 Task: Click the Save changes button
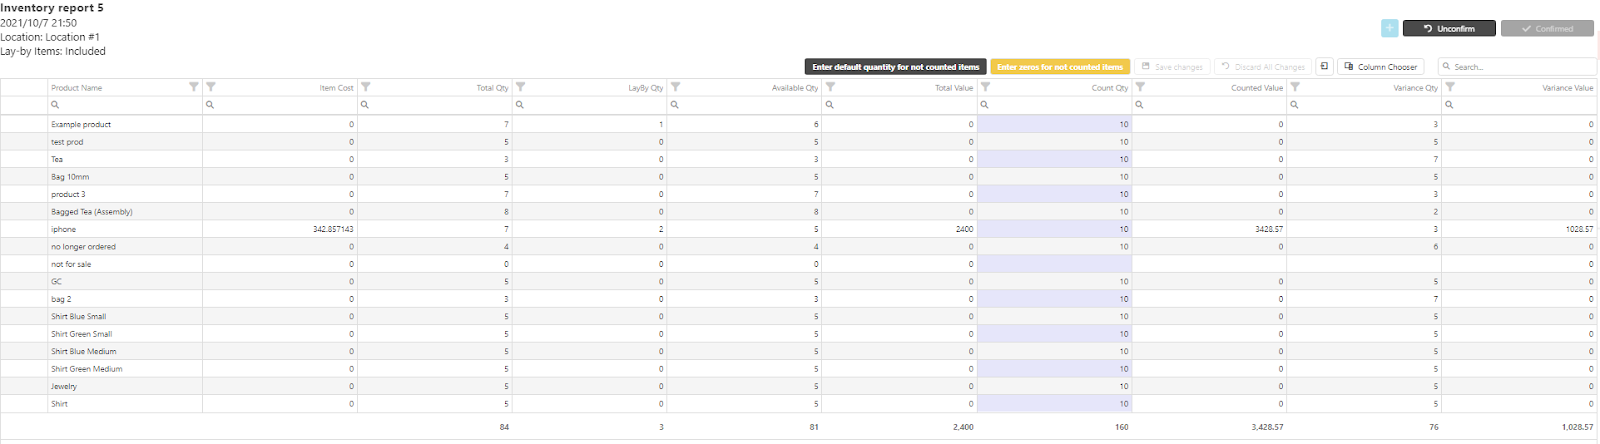[1172, 67]
